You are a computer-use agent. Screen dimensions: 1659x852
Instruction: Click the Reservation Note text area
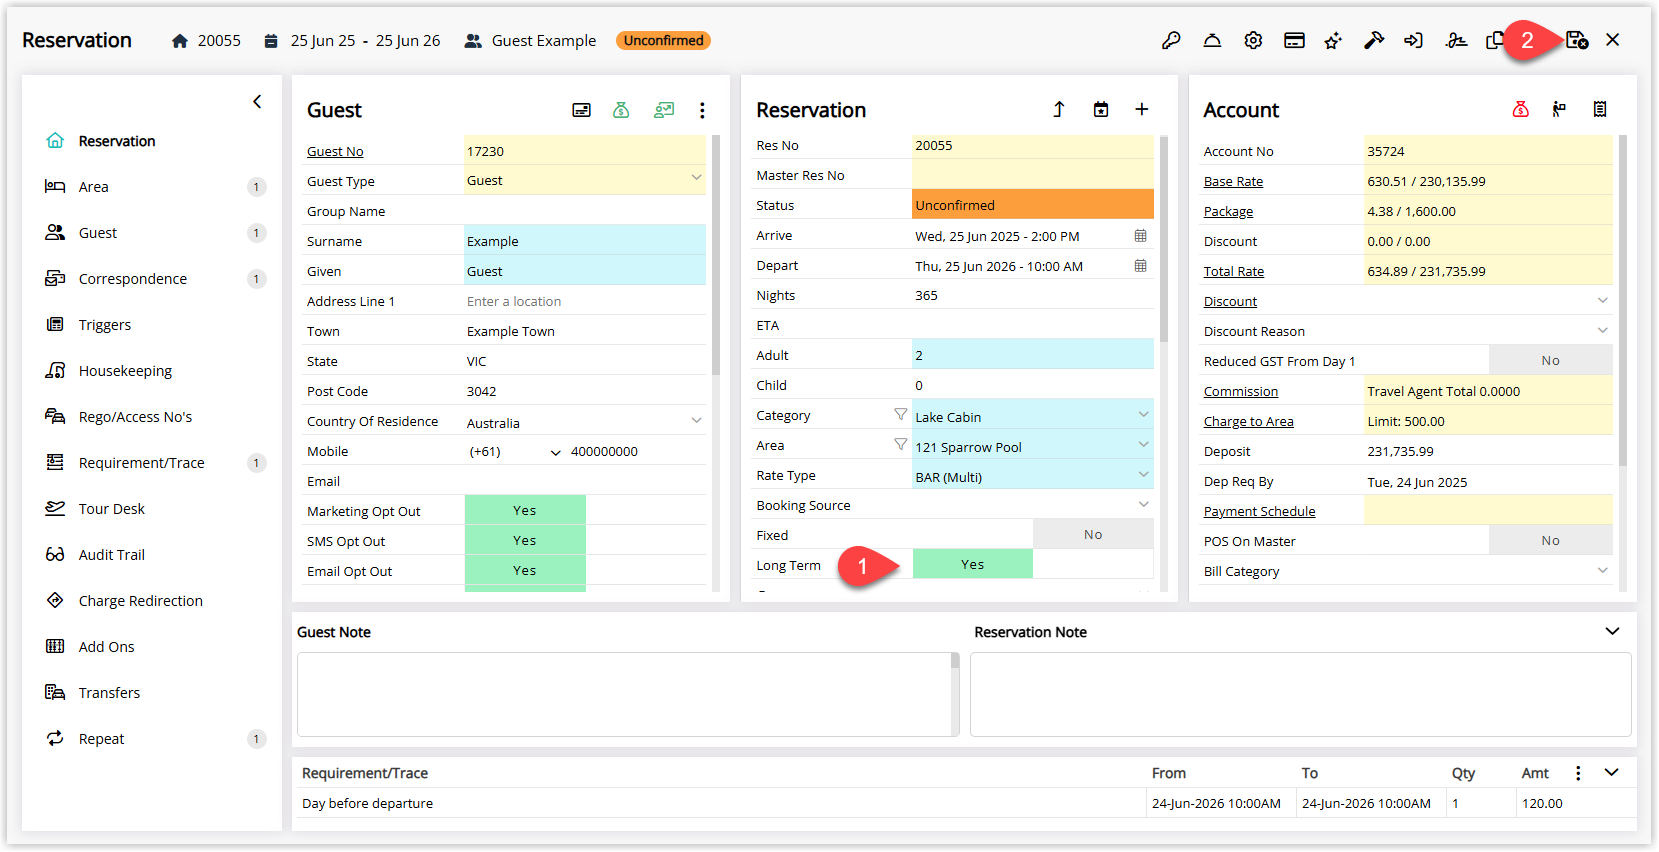(x=1300, y=694)
